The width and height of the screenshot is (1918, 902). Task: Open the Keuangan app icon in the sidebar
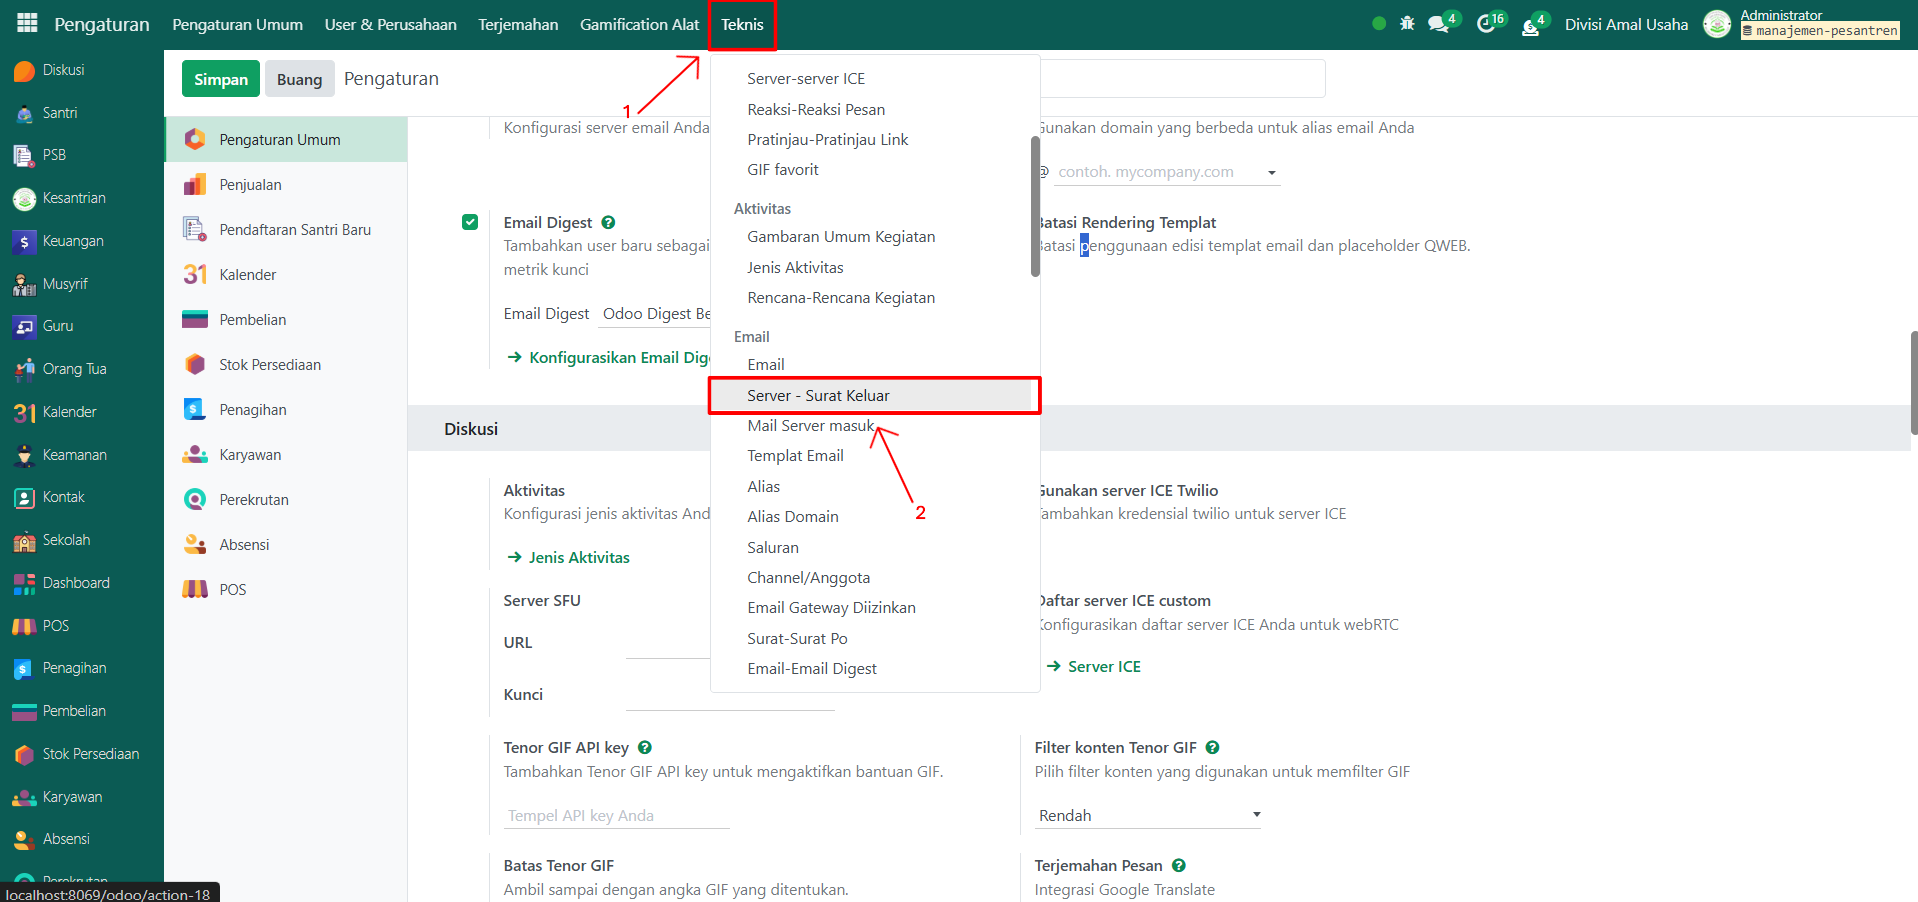(x=24, y=242)
